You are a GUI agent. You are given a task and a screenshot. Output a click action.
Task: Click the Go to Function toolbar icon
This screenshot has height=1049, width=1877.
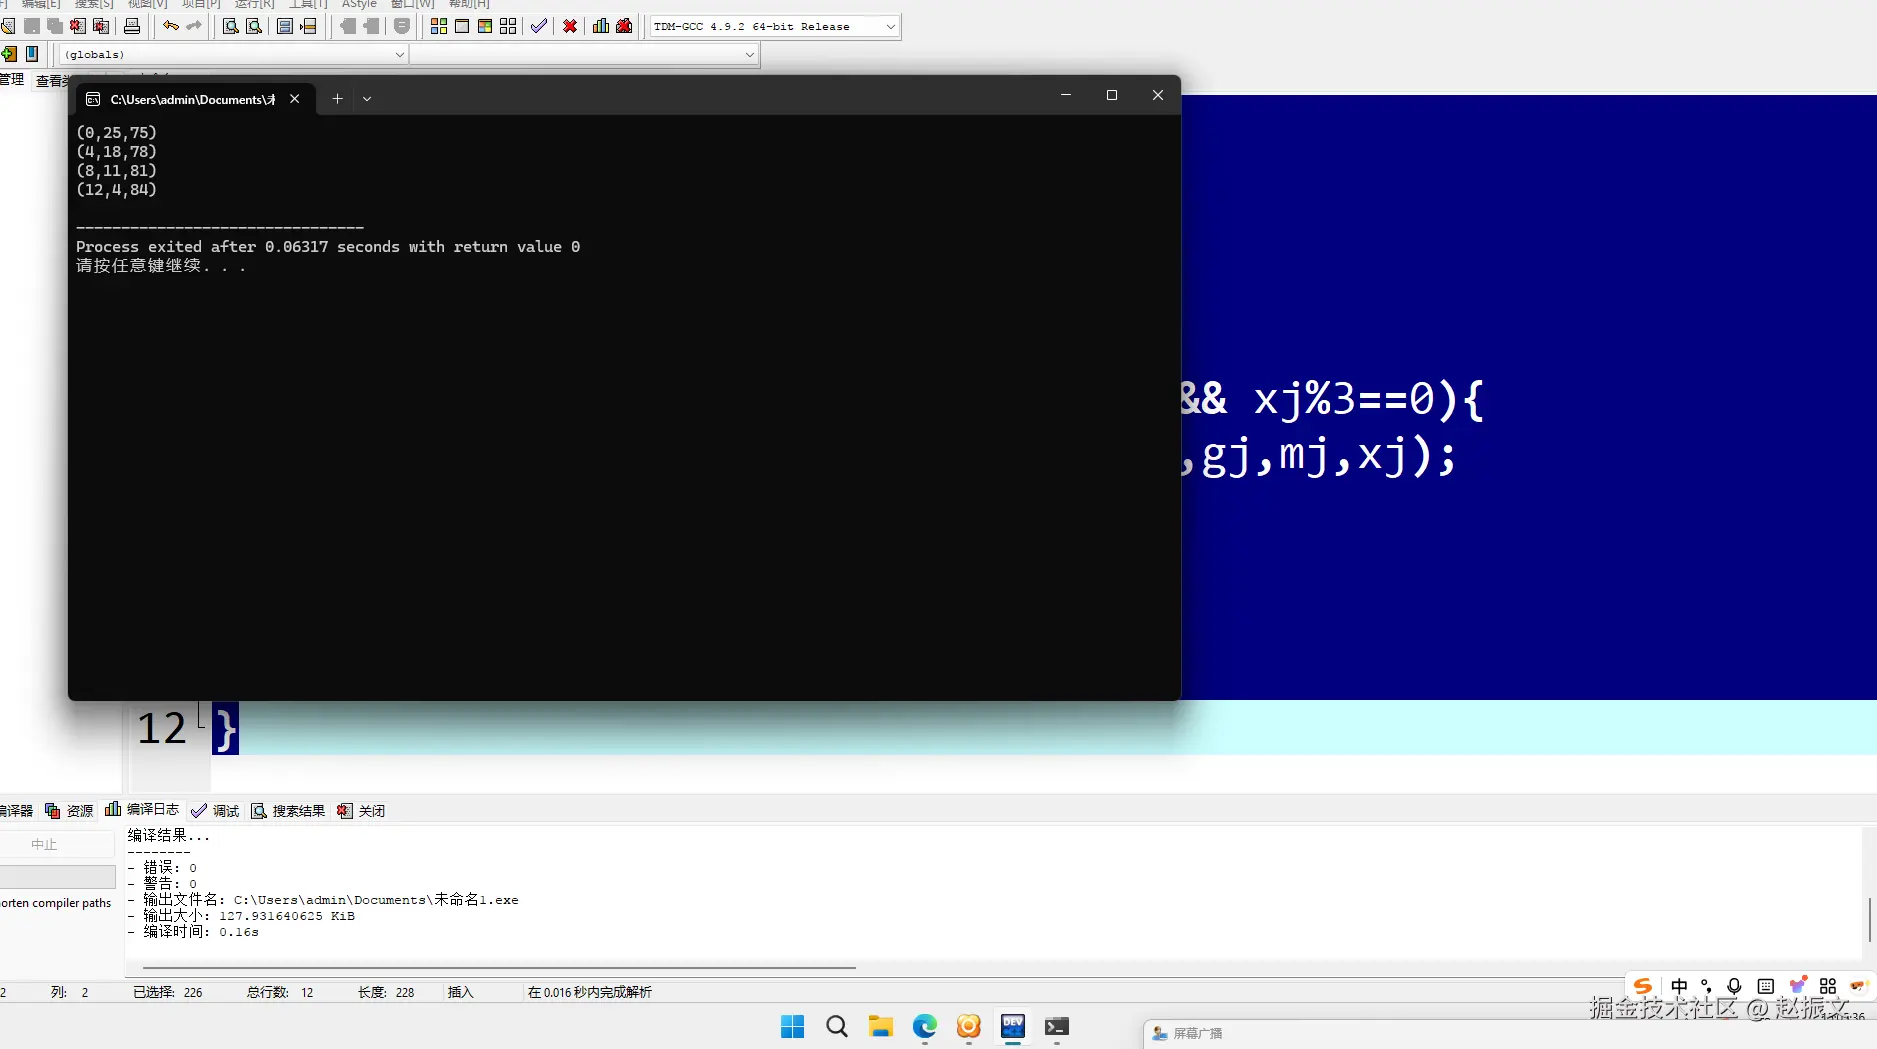pos(285,26)
